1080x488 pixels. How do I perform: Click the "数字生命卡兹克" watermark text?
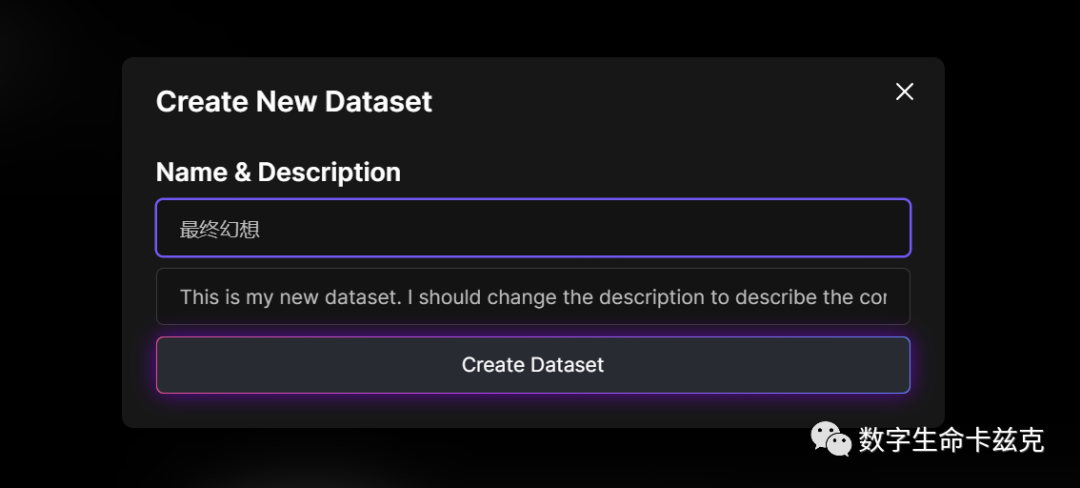[x=951, y=439]
